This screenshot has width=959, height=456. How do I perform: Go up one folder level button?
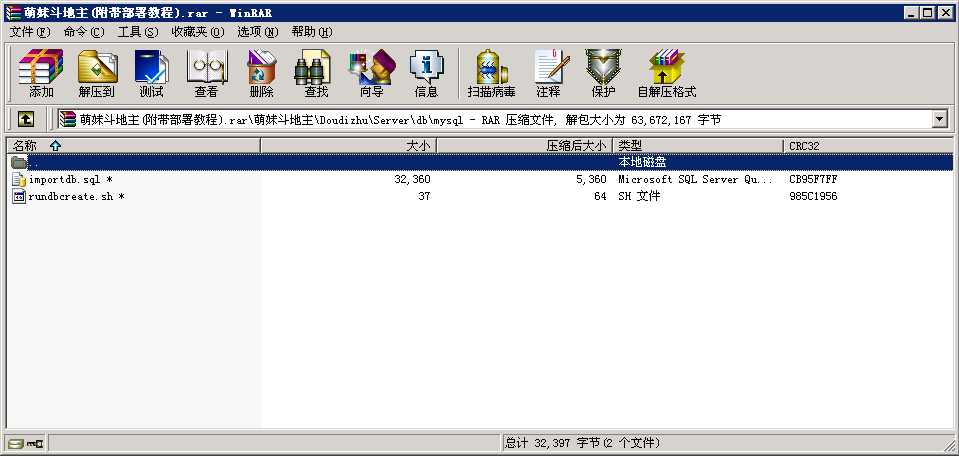(x=25, y=120)
